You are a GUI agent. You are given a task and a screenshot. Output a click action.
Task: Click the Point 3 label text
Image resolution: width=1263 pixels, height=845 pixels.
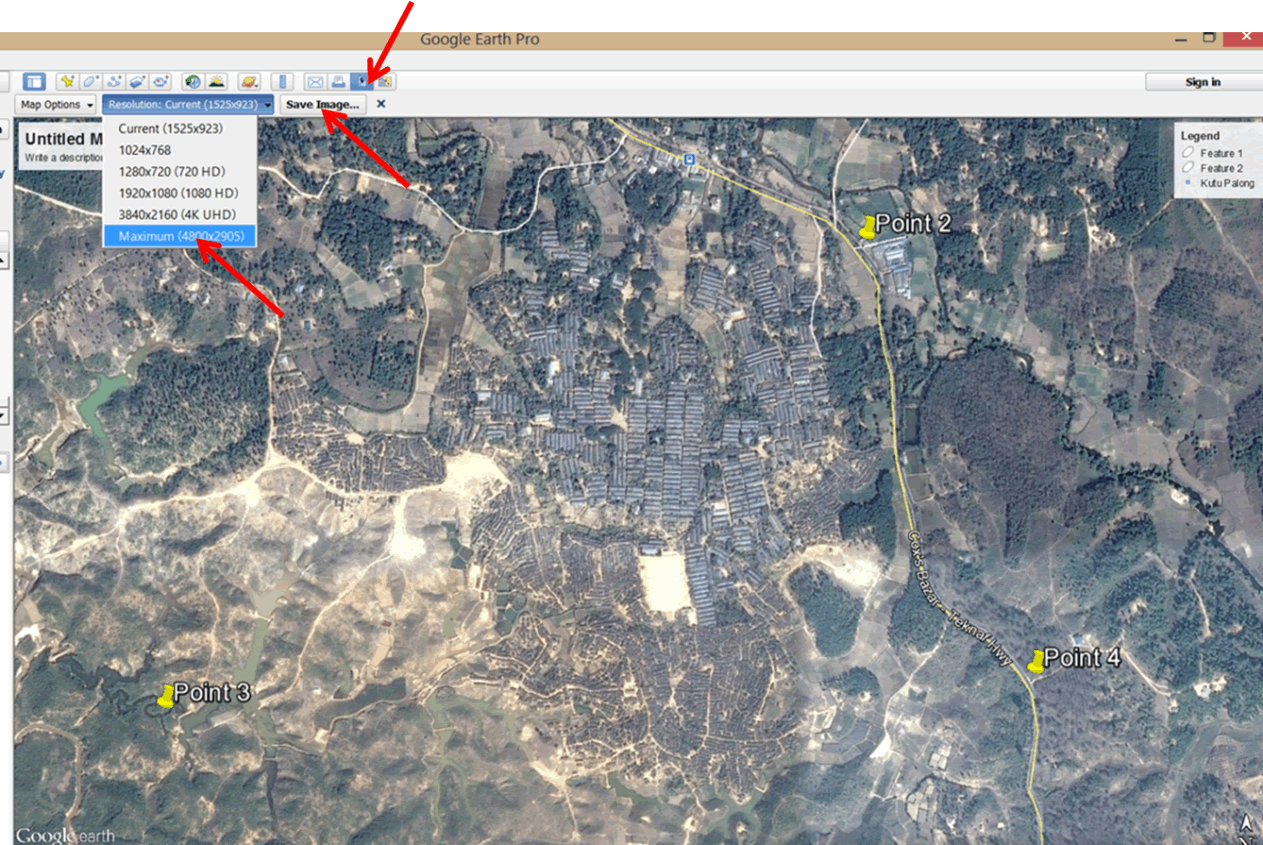(x=212, y=692)
